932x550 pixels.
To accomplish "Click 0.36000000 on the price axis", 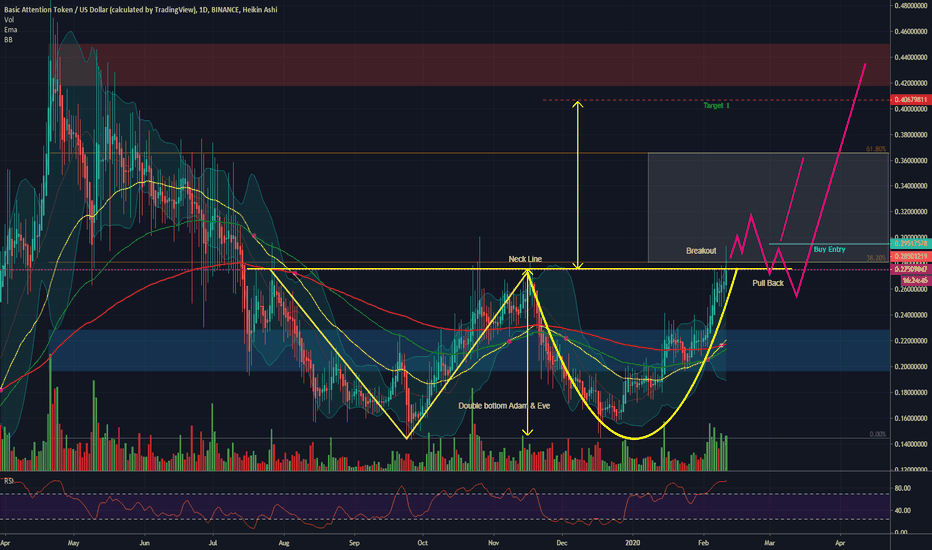I will [x=911, y=161].
